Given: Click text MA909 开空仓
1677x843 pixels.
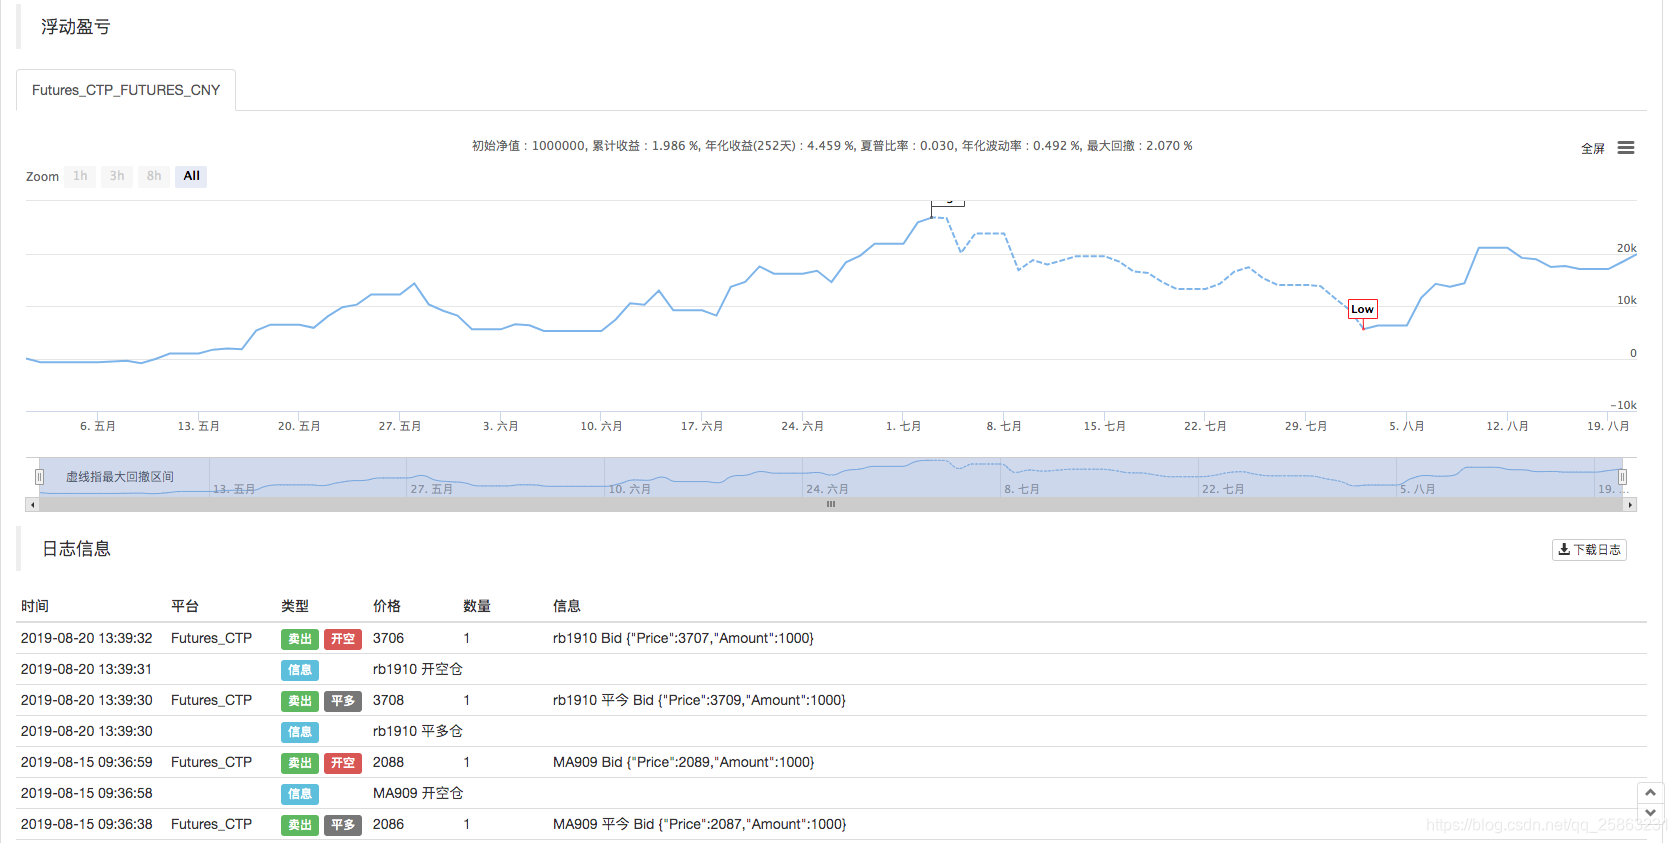Looking at the screenshot, I should click(x=418, y=793).
